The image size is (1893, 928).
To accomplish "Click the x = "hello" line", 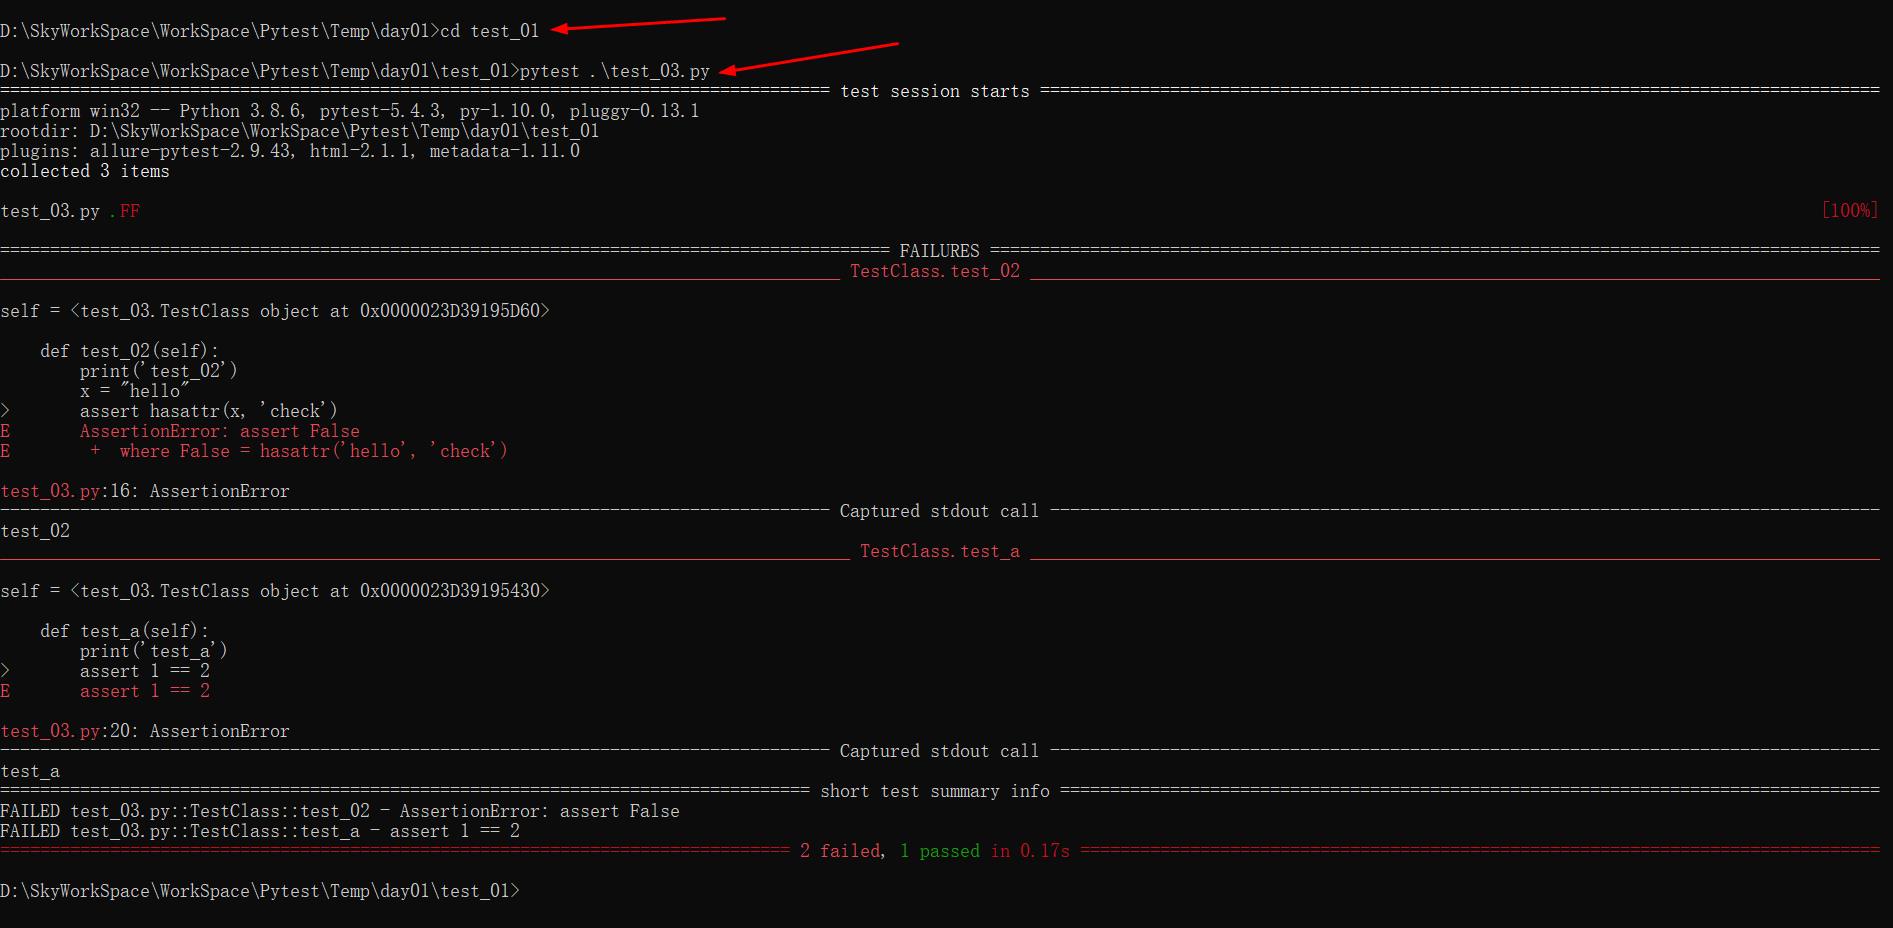I will coord(134,391).
